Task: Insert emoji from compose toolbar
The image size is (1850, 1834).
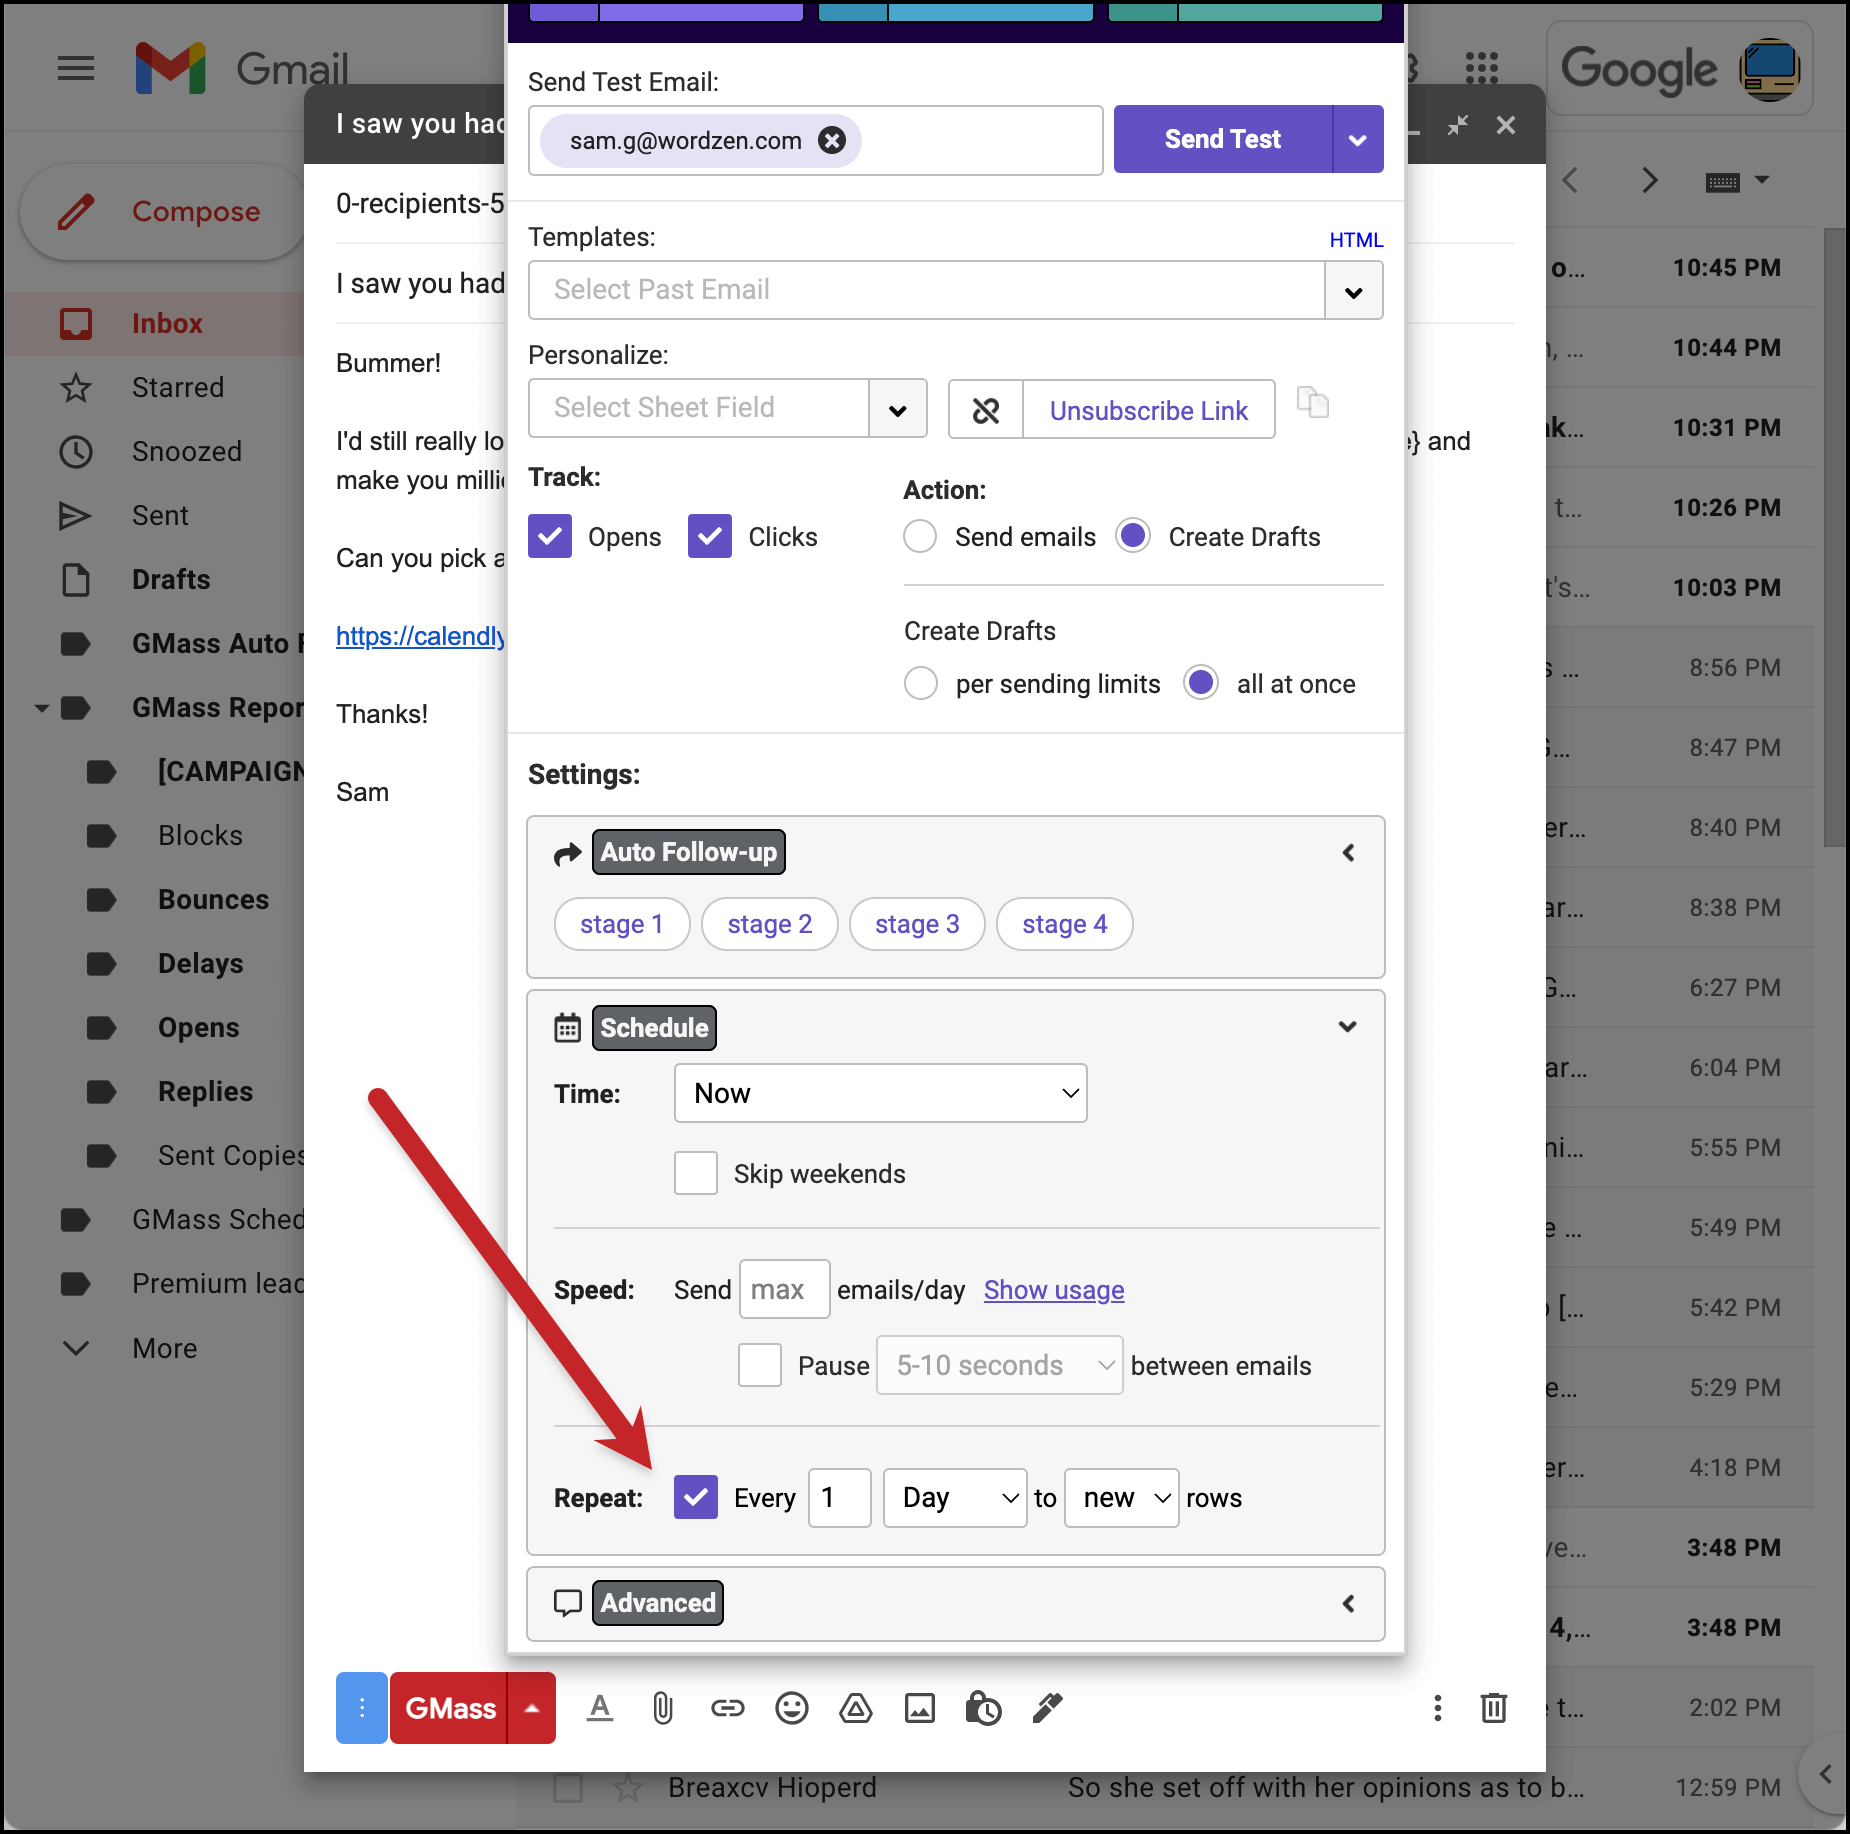Action: click(x=791, y=1708)
